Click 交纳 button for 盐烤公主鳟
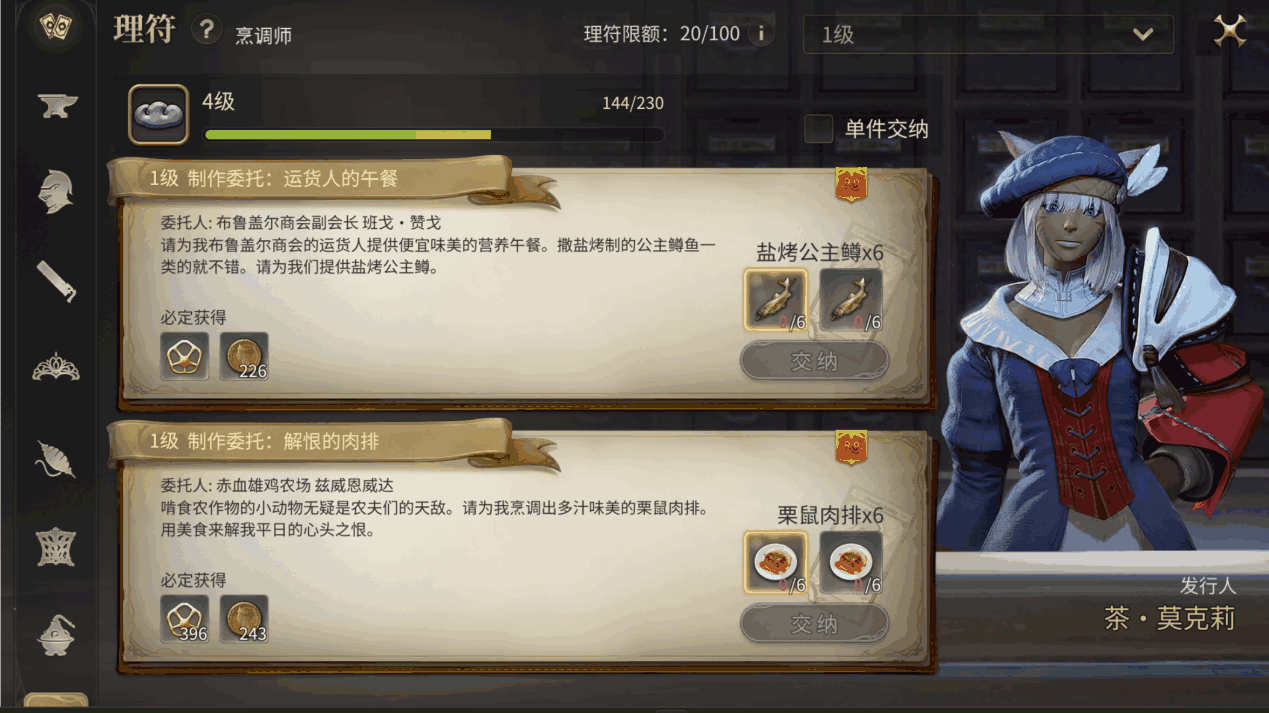1269x713 pixels. 814,361
